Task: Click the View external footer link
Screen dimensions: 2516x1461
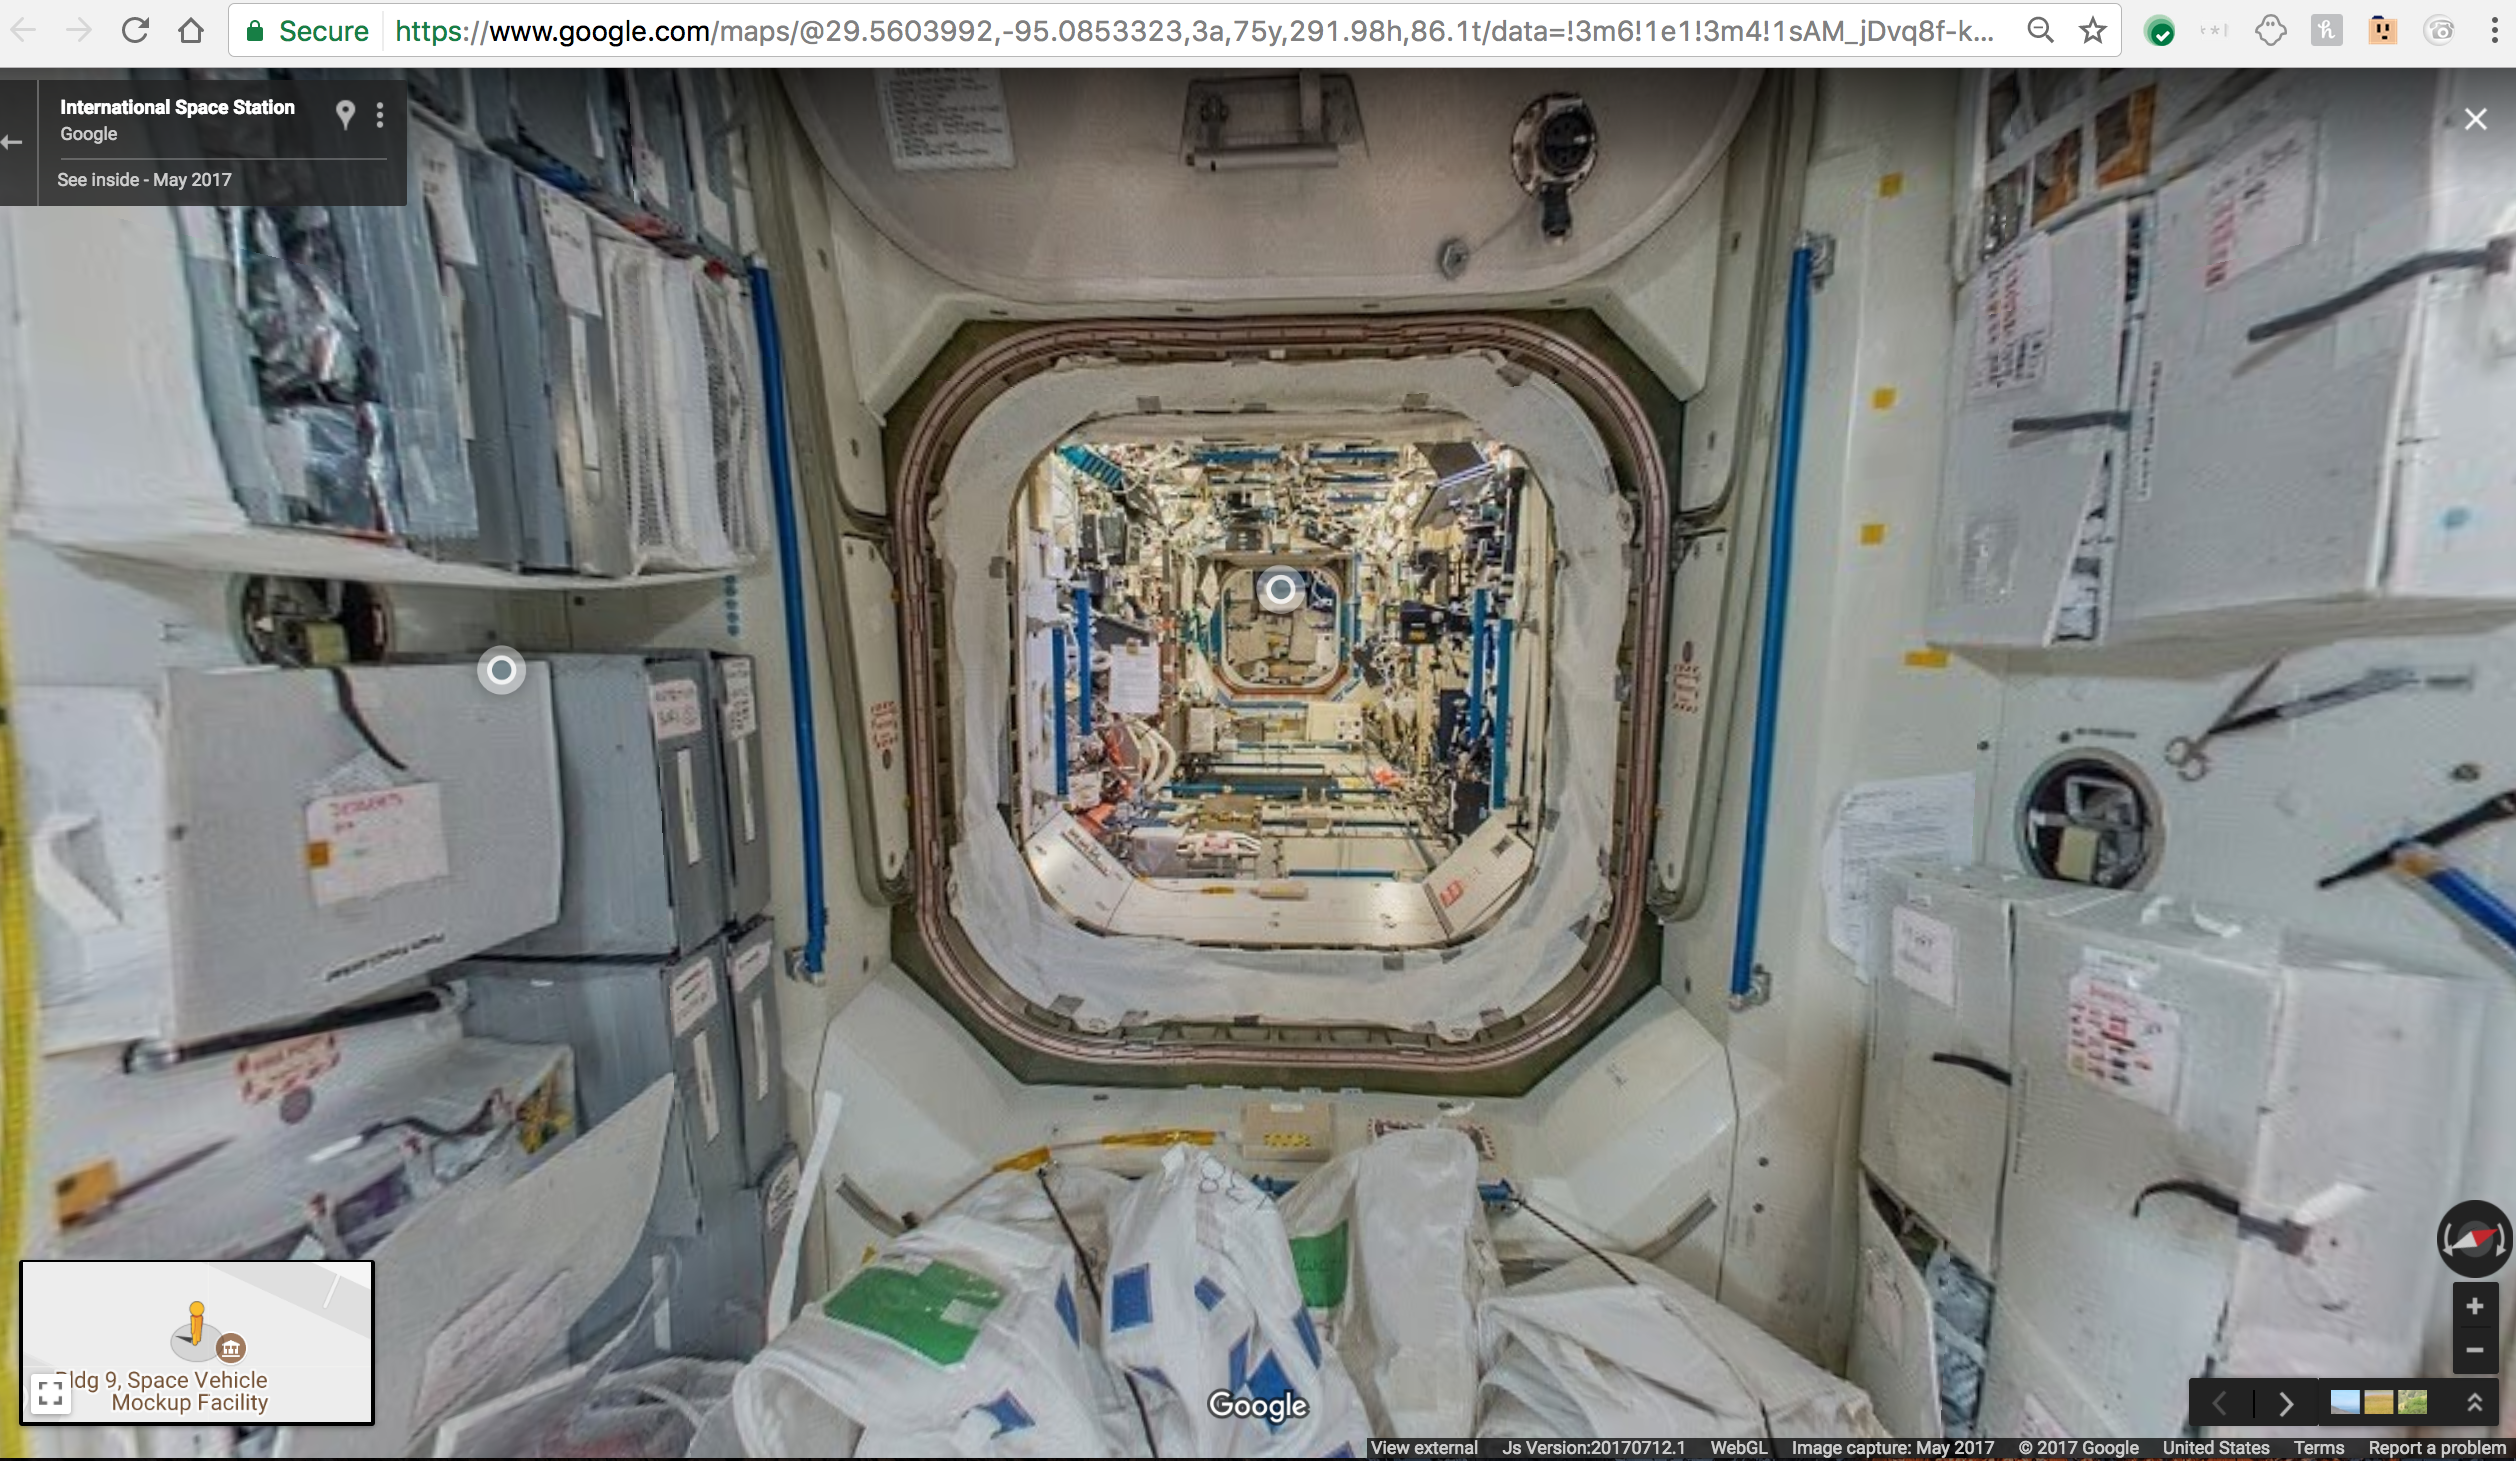Action: click(1423, 1447)
